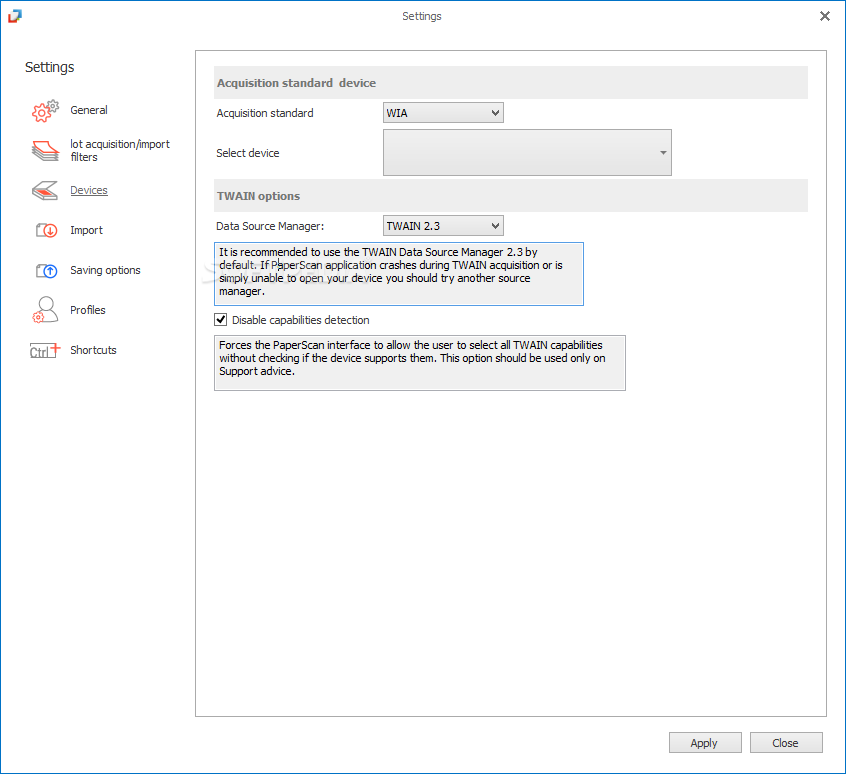Expand the Select device dropdown
The image size is (846, 774).
click(527, 153)
